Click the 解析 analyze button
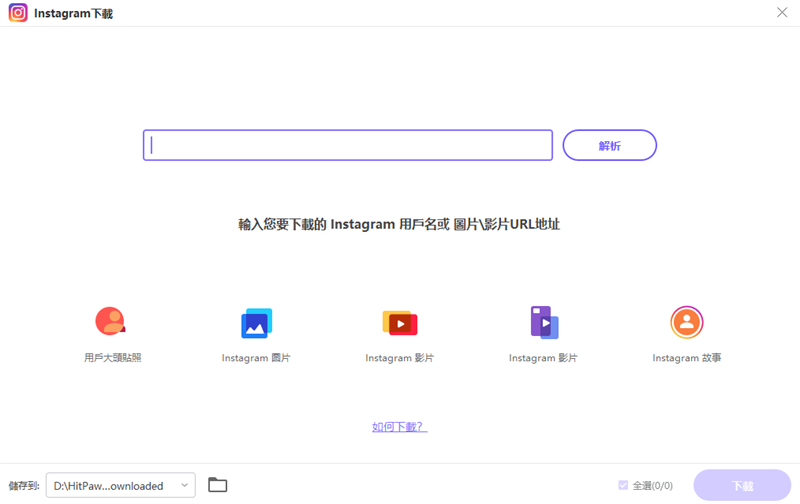 610,145
